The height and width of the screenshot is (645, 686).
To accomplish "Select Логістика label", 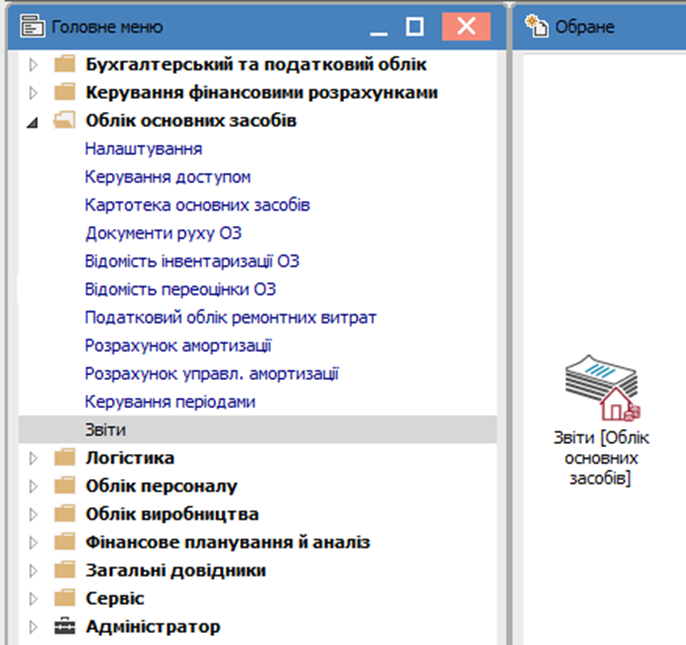I will [130, 457].
